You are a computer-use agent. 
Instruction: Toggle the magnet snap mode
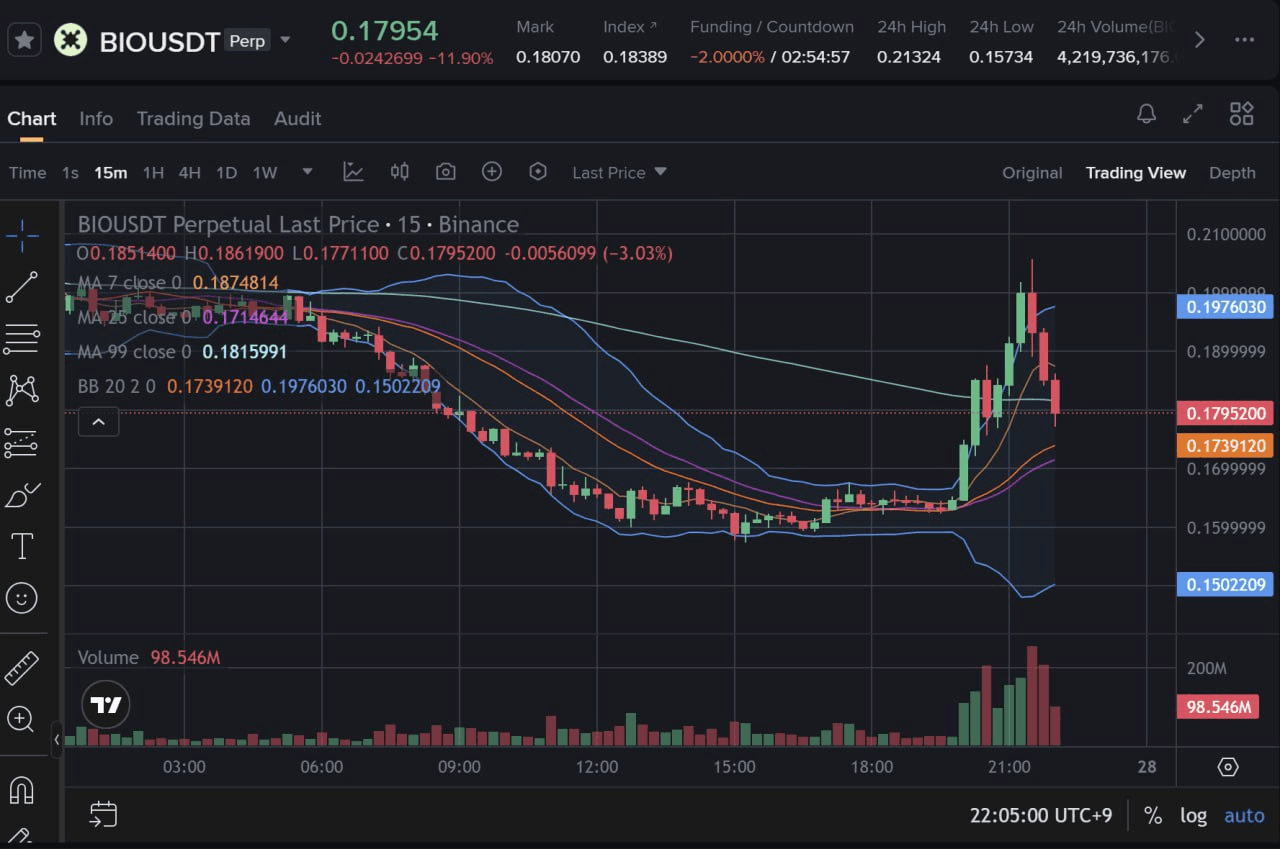point(22,790)
